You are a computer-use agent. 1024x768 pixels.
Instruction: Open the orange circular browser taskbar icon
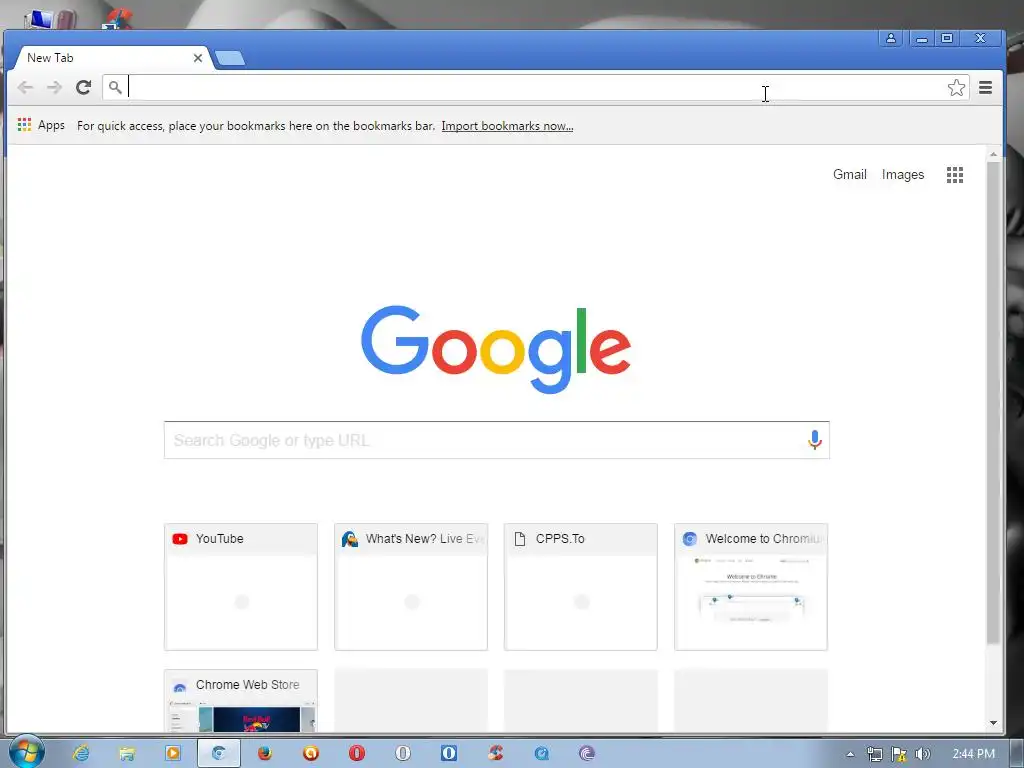[x=311, y=753]
